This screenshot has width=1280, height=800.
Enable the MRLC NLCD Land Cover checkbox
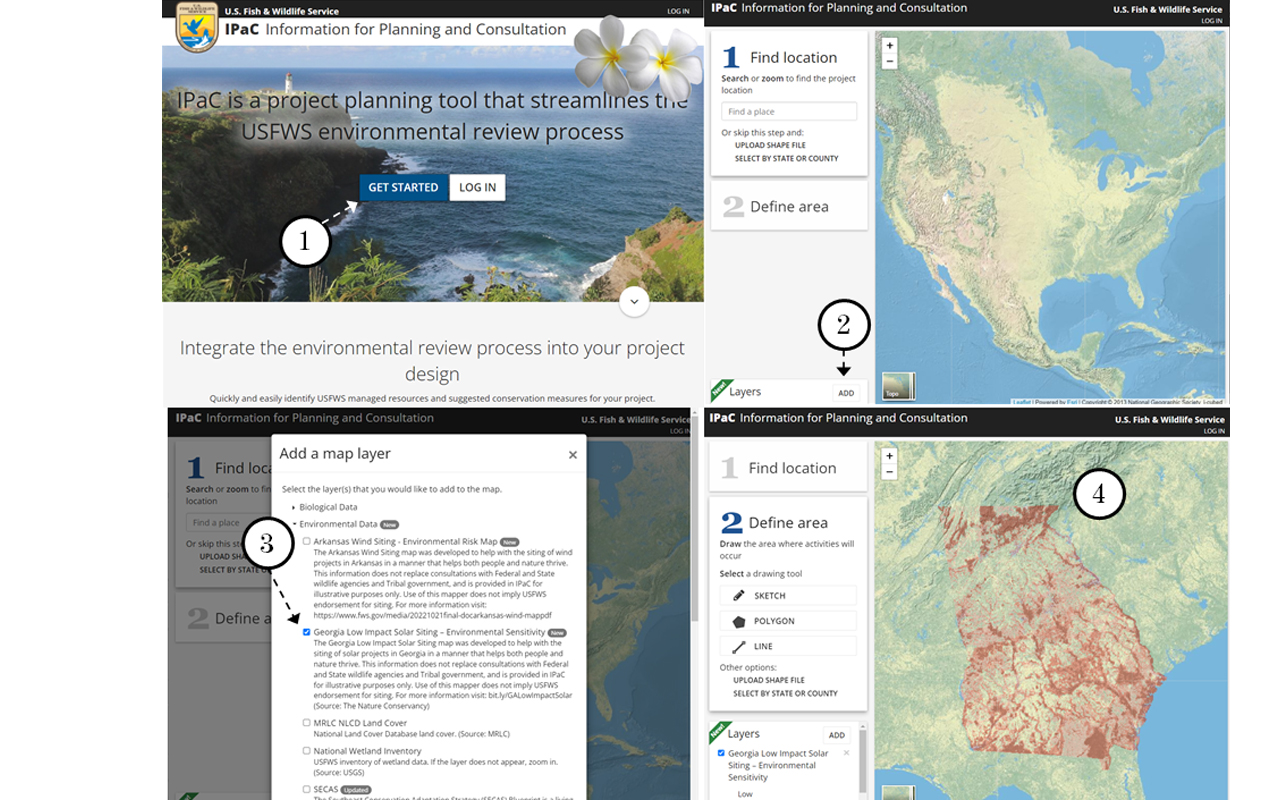[x=307, y=723]
